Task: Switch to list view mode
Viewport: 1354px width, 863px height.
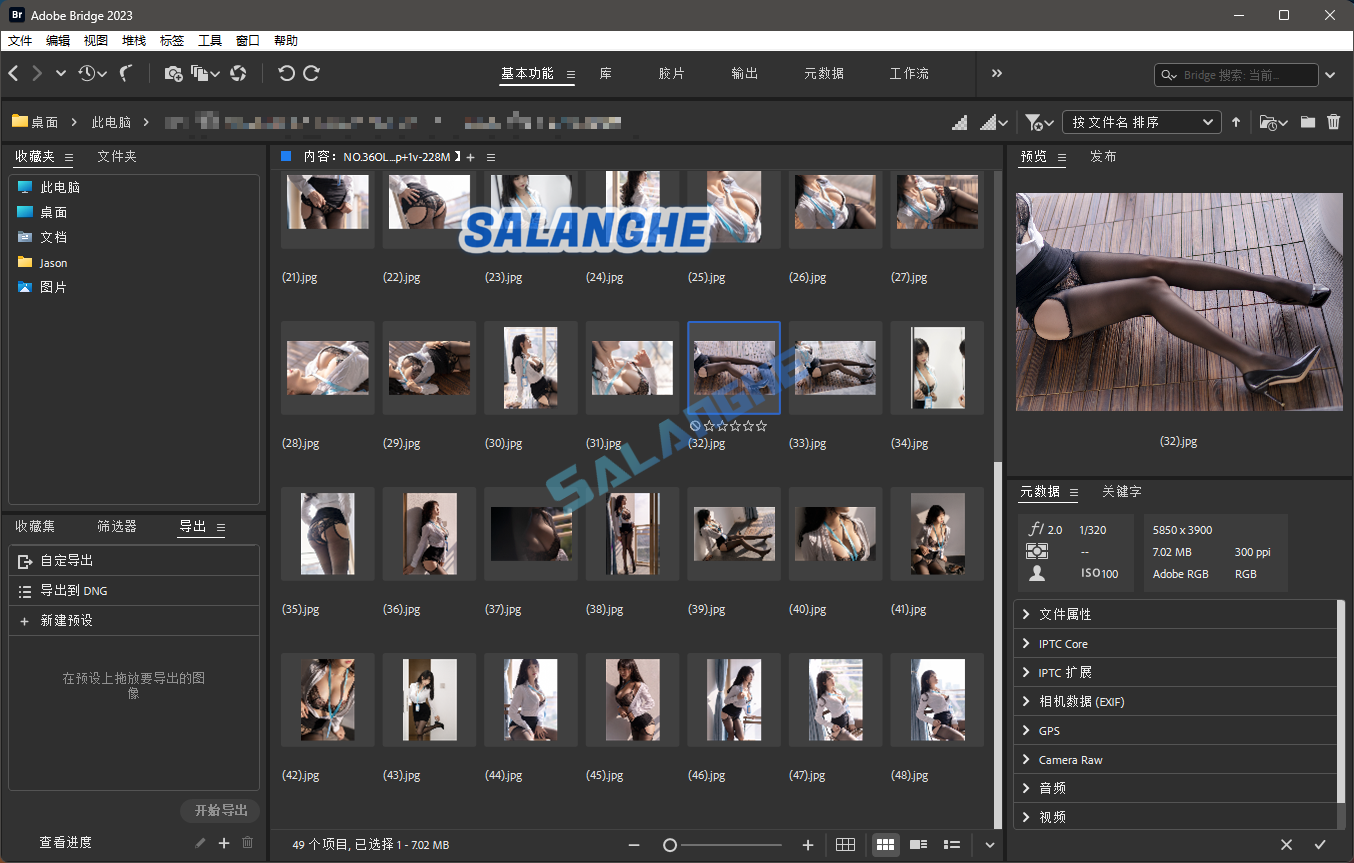Action: (x=952, y=845)
